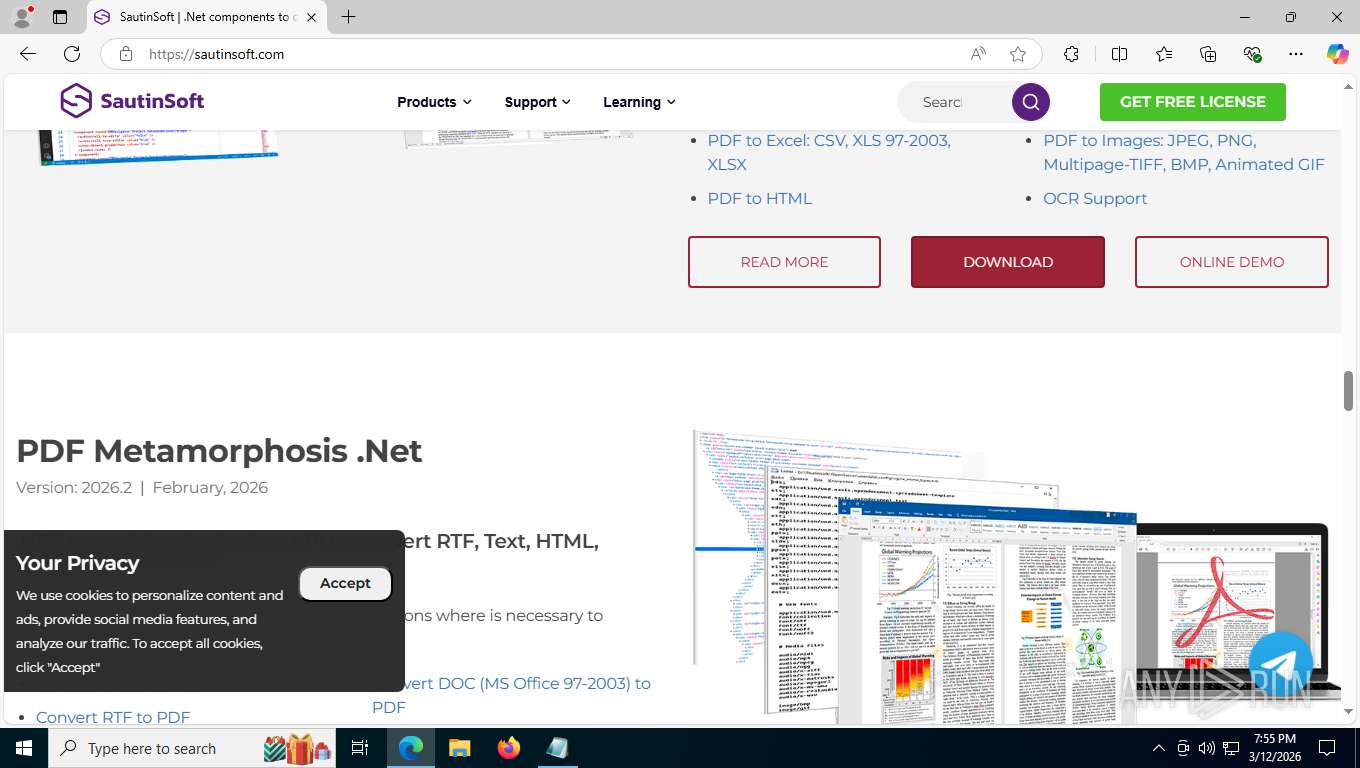This screenshot has width=1360, height=768.
Task: Open browser Extensions icon
Action: click(1072, 54)
